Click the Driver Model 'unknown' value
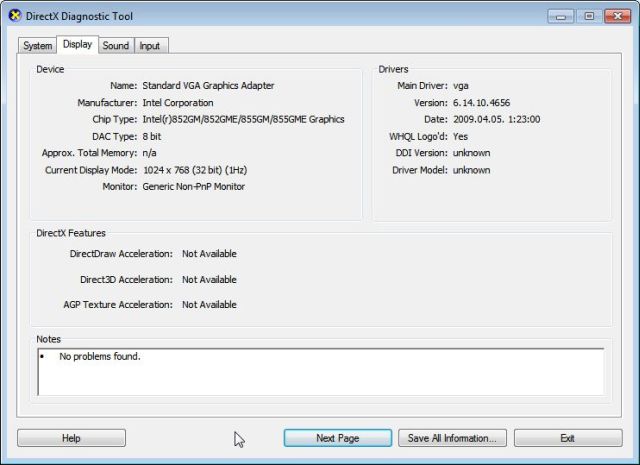640x465 pixels. (x=471, y=170)
